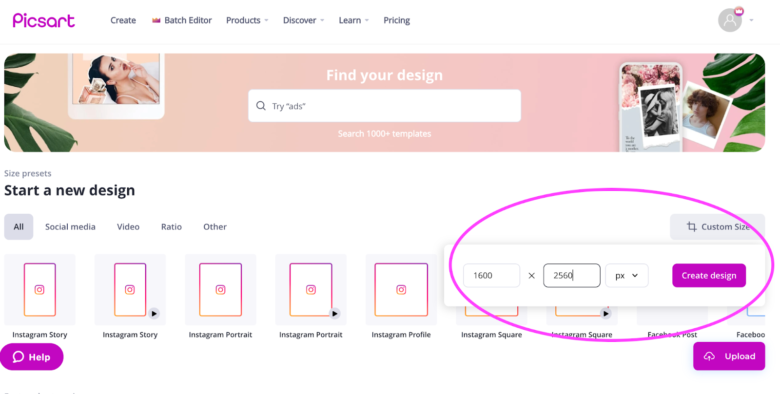780x394 pixels.
Task: Open the user profile avatar
Action: pos(730,20)
